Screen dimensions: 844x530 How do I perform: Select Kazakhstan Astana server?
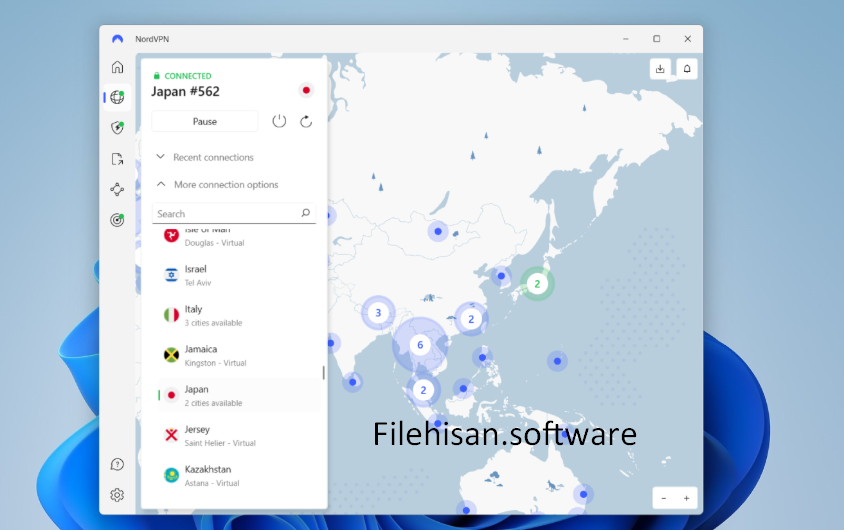[x=239, y=476]
